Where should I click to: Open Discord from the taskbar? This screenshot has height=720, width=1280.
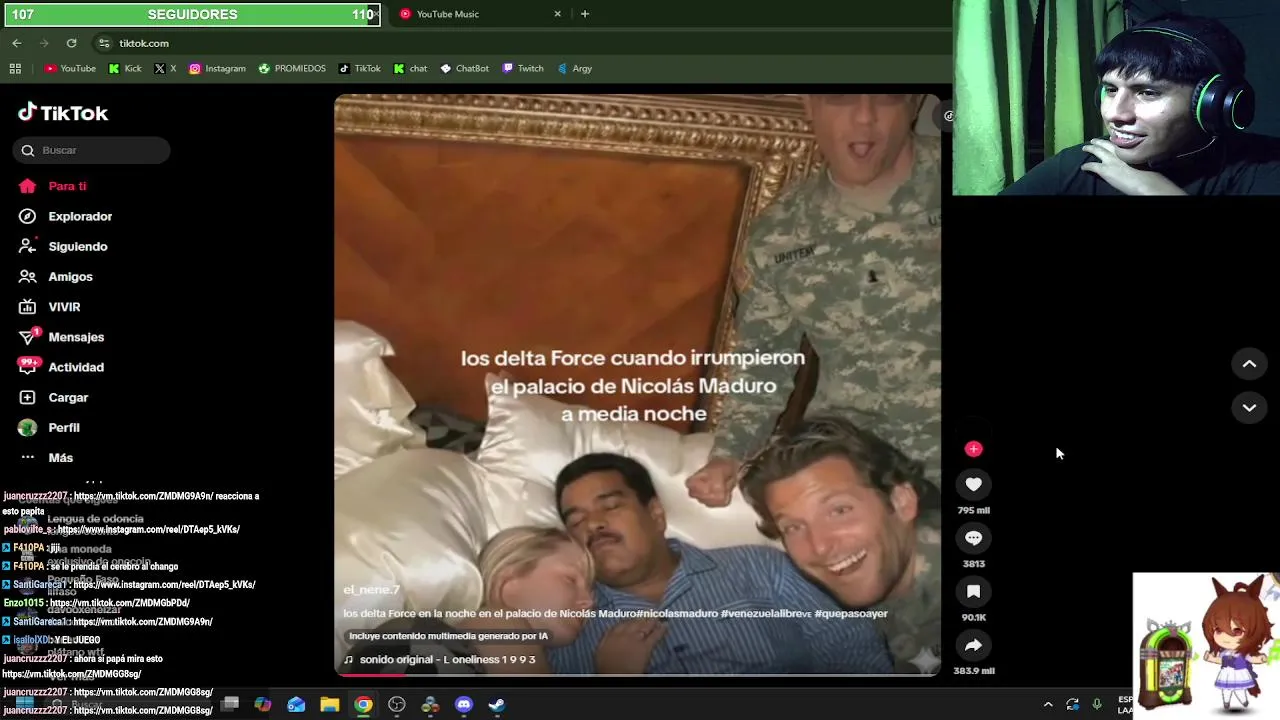463,705
